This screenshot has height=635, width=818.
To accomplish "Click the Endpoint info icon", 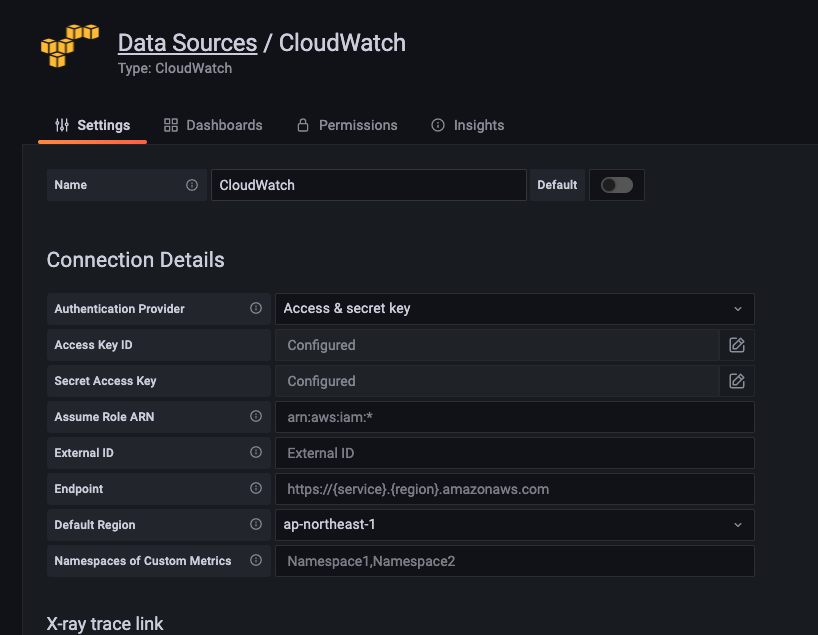I will pyautogui.click(x=256, y=489).
